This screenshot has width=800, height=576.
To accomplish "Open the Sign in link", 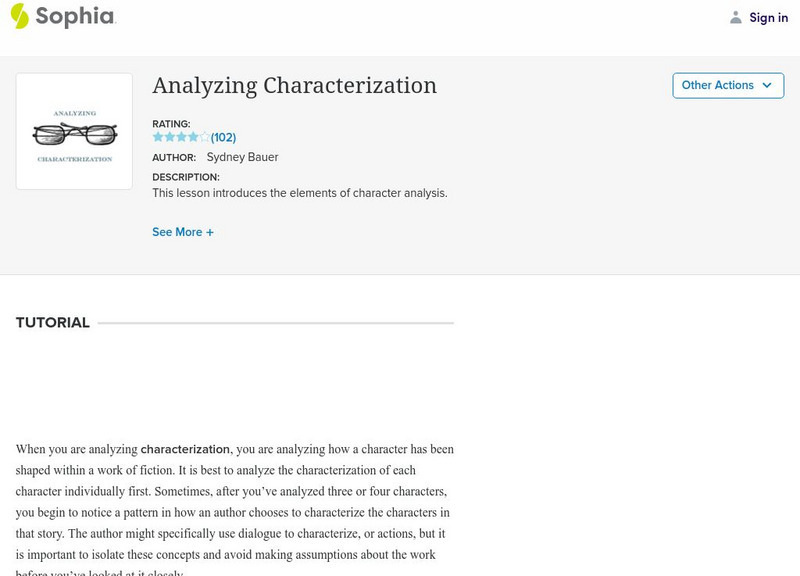I will pos(768,17).
